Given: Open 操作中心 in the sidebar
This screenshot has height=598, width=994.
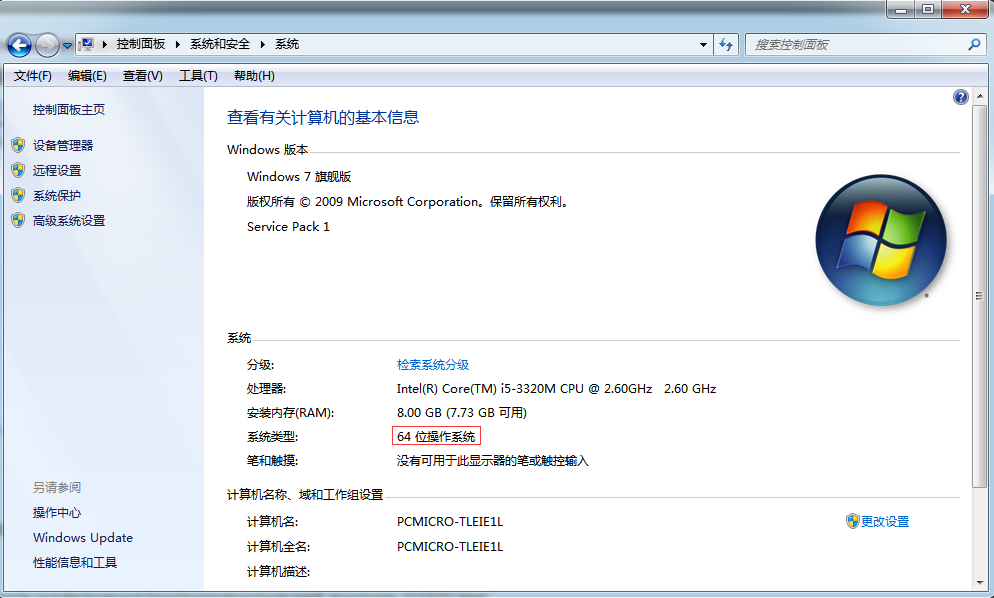Looking at the screenshot, I should coord(57,512).
